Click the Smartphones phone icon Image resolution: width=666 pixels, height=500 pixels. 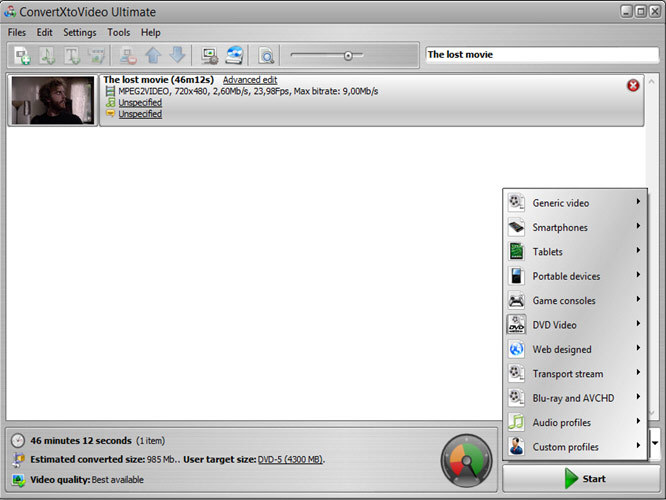516,227
